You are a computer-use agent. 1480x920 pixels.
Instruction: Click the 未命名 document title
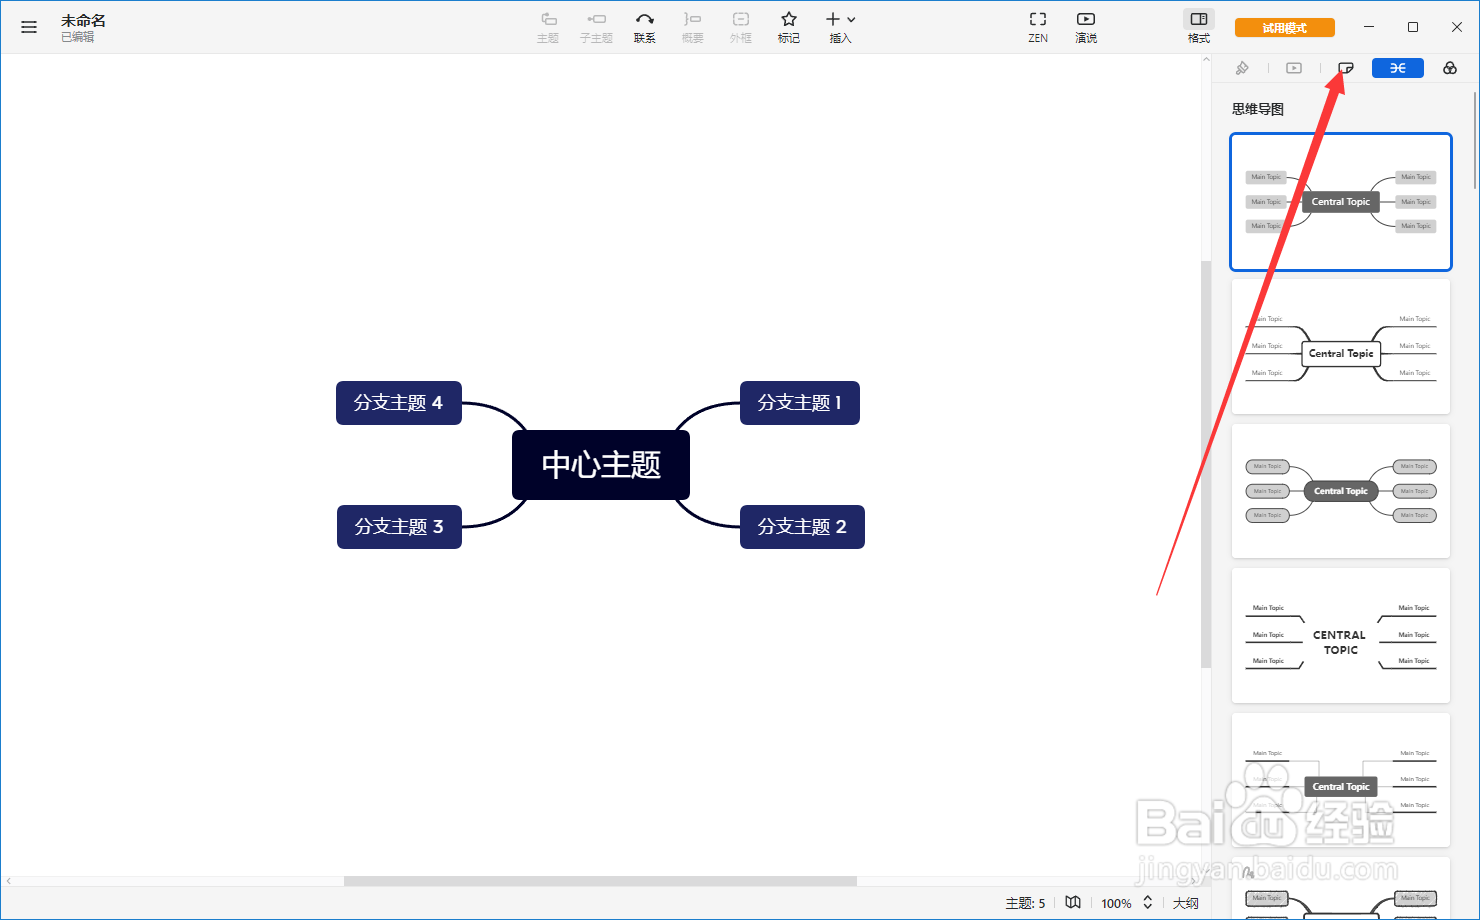tap(83, 20)
